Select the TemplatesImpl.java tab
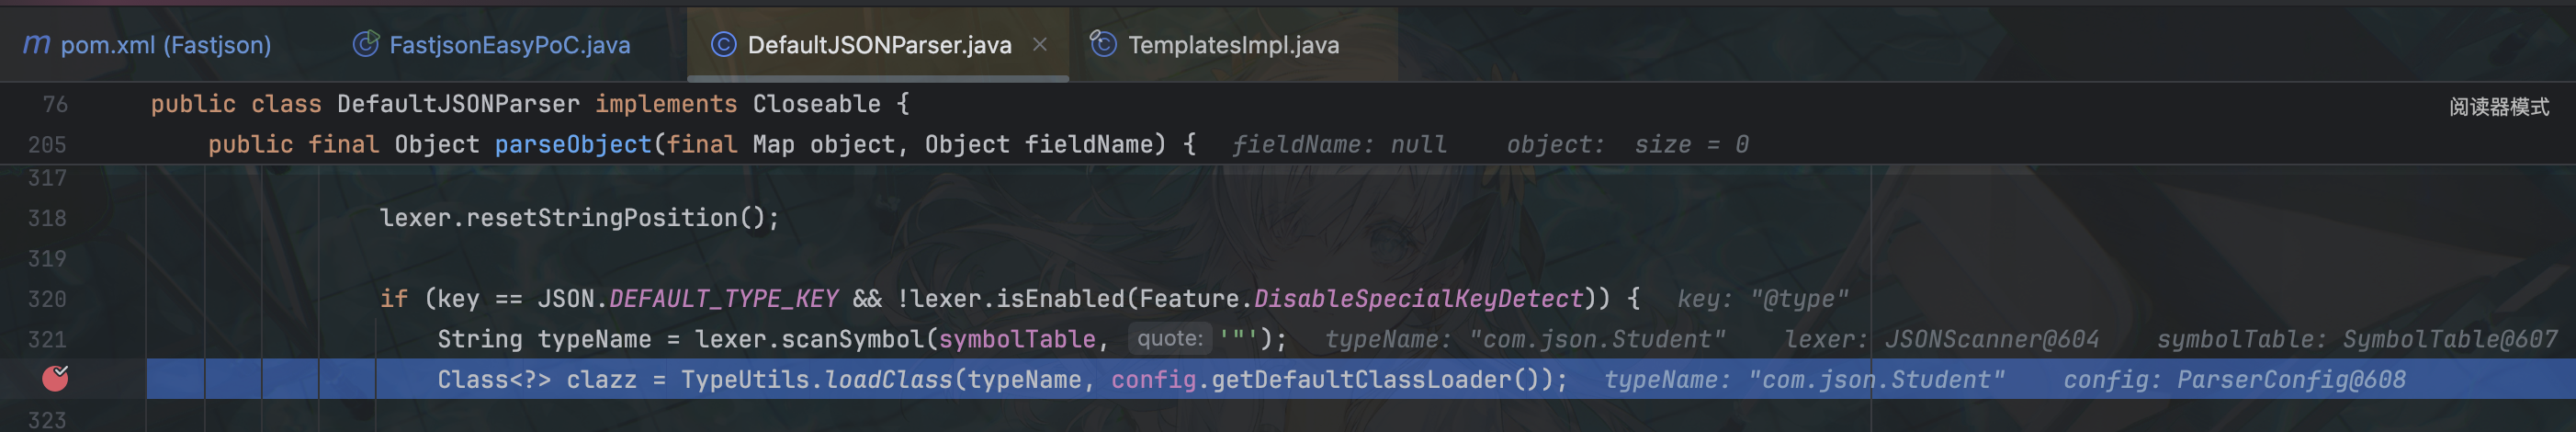The width and height of the screenshot is (2576, 432). click(1233, 45)
